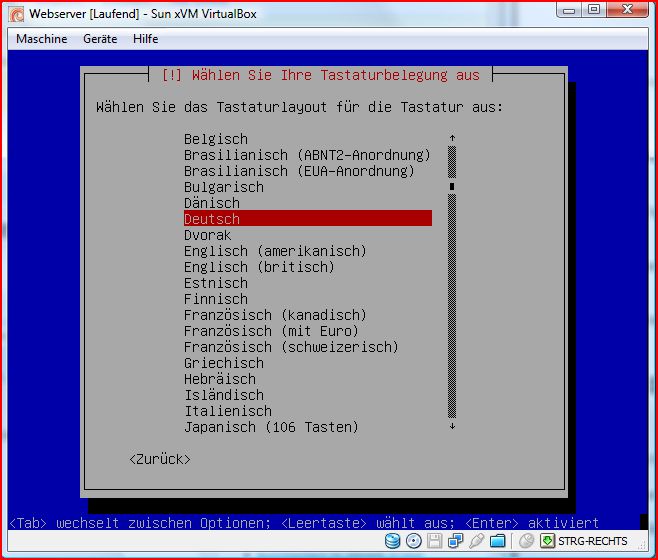Click the green keyboard capture arrow icon
Viewport: 658px width, 560px height.
548,541
